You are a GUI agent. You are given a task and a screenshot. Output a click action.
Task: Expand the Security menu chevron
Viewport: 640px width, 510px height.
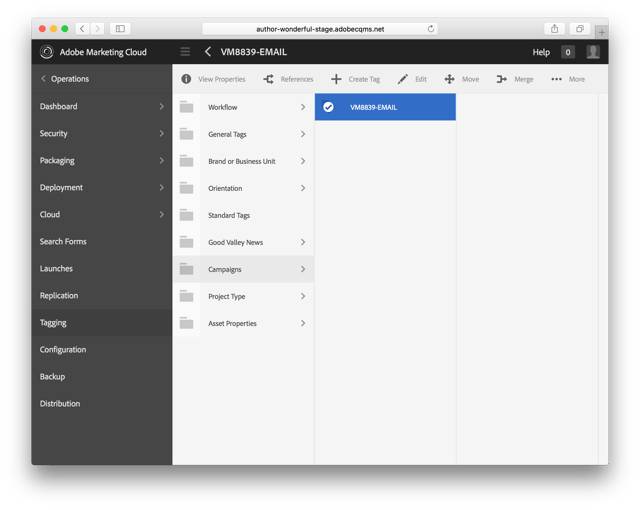[162, 133]
